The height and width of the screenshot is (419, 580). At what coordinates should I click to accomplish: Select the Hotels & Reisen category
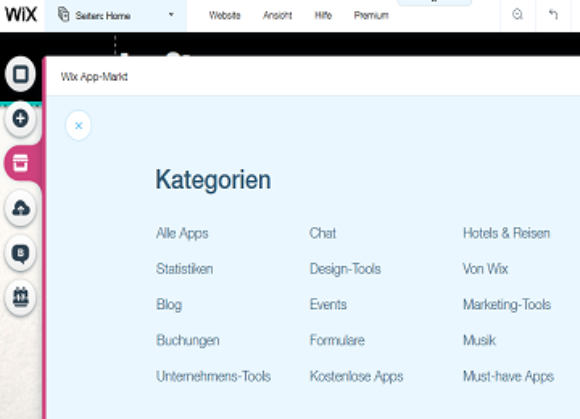506,233
